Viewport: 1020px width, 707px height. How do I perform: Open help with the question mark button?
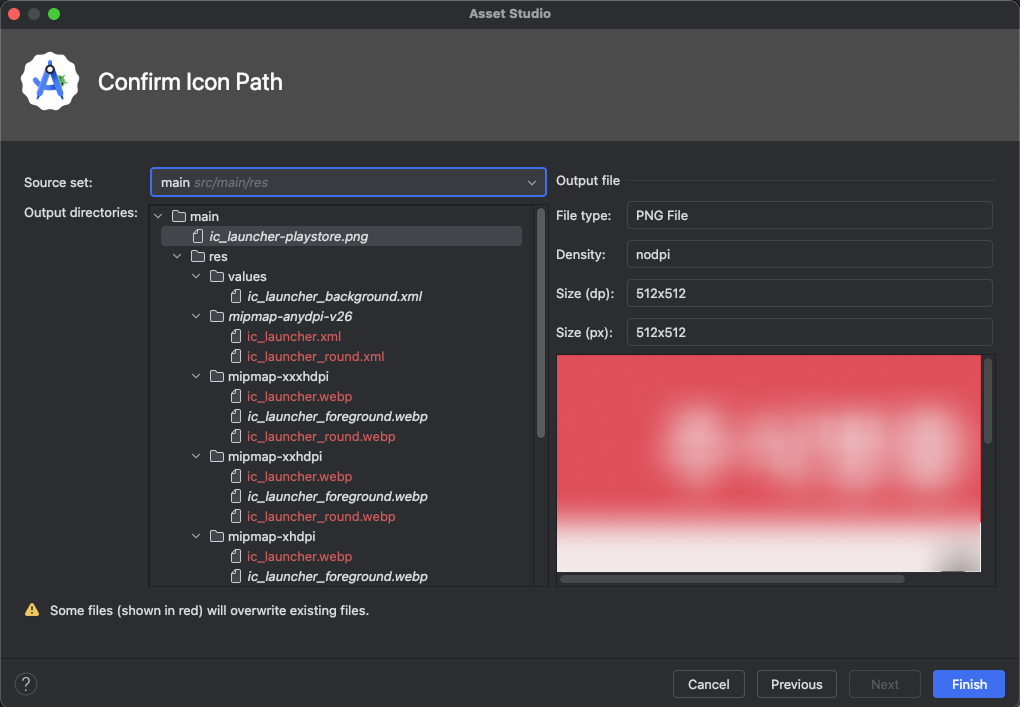pos(25,684)
